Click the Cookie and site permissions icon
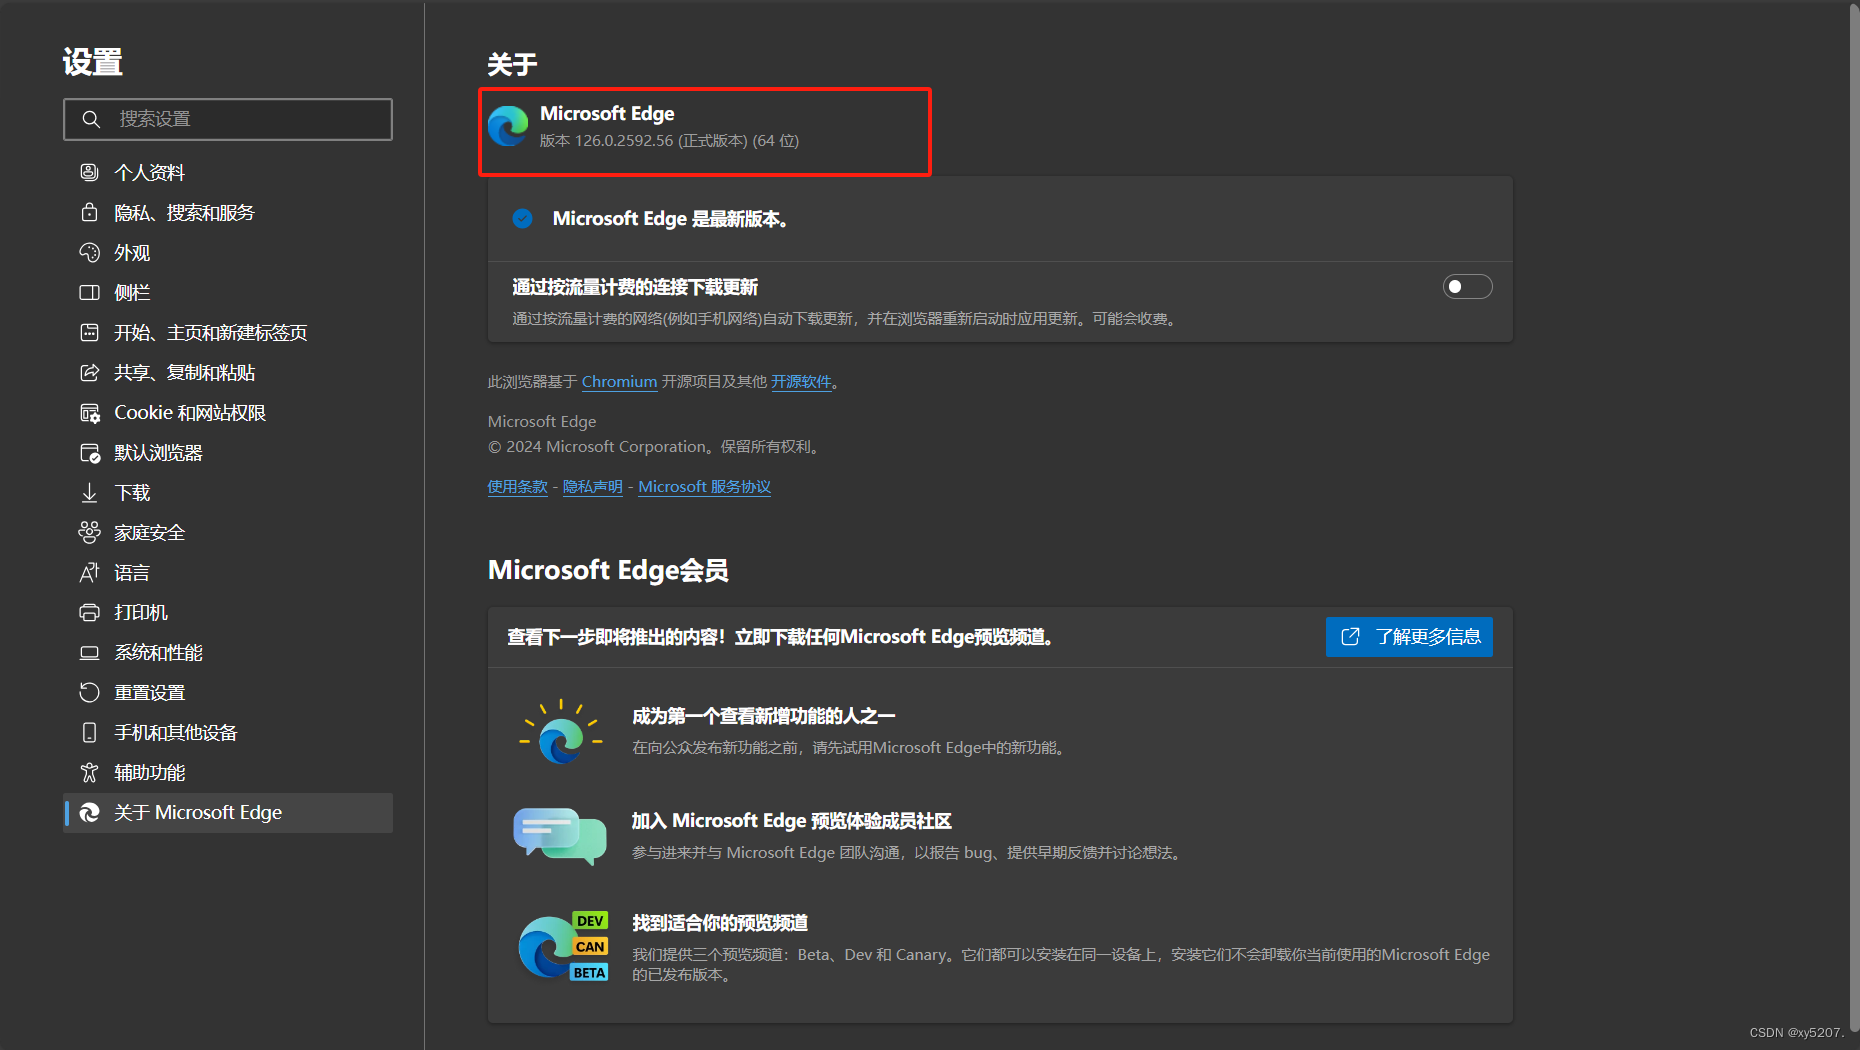1860x1050 pixels. coord(89,412)
